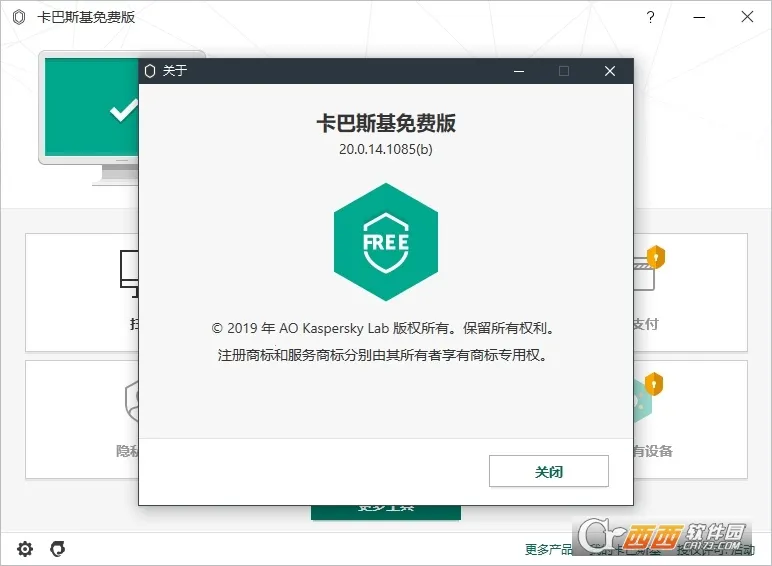Viewport: 772px width, 566px height.
Task: Open settings gear in main window
Action: tap(25, 548)
